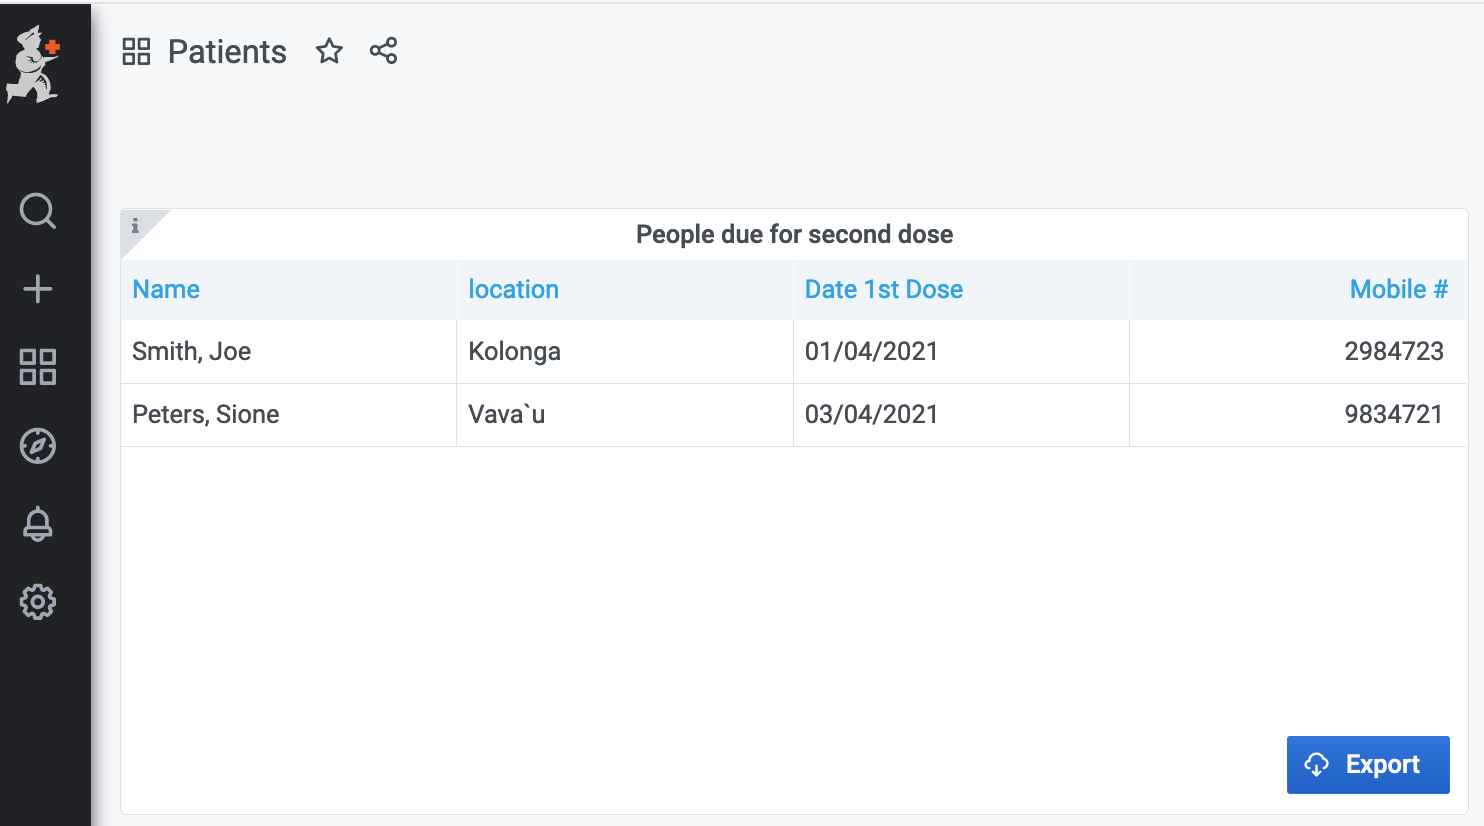
Task: Click the dashboard grid icon beside Patients
Action: pyautogui.click(x=136, y=51)
